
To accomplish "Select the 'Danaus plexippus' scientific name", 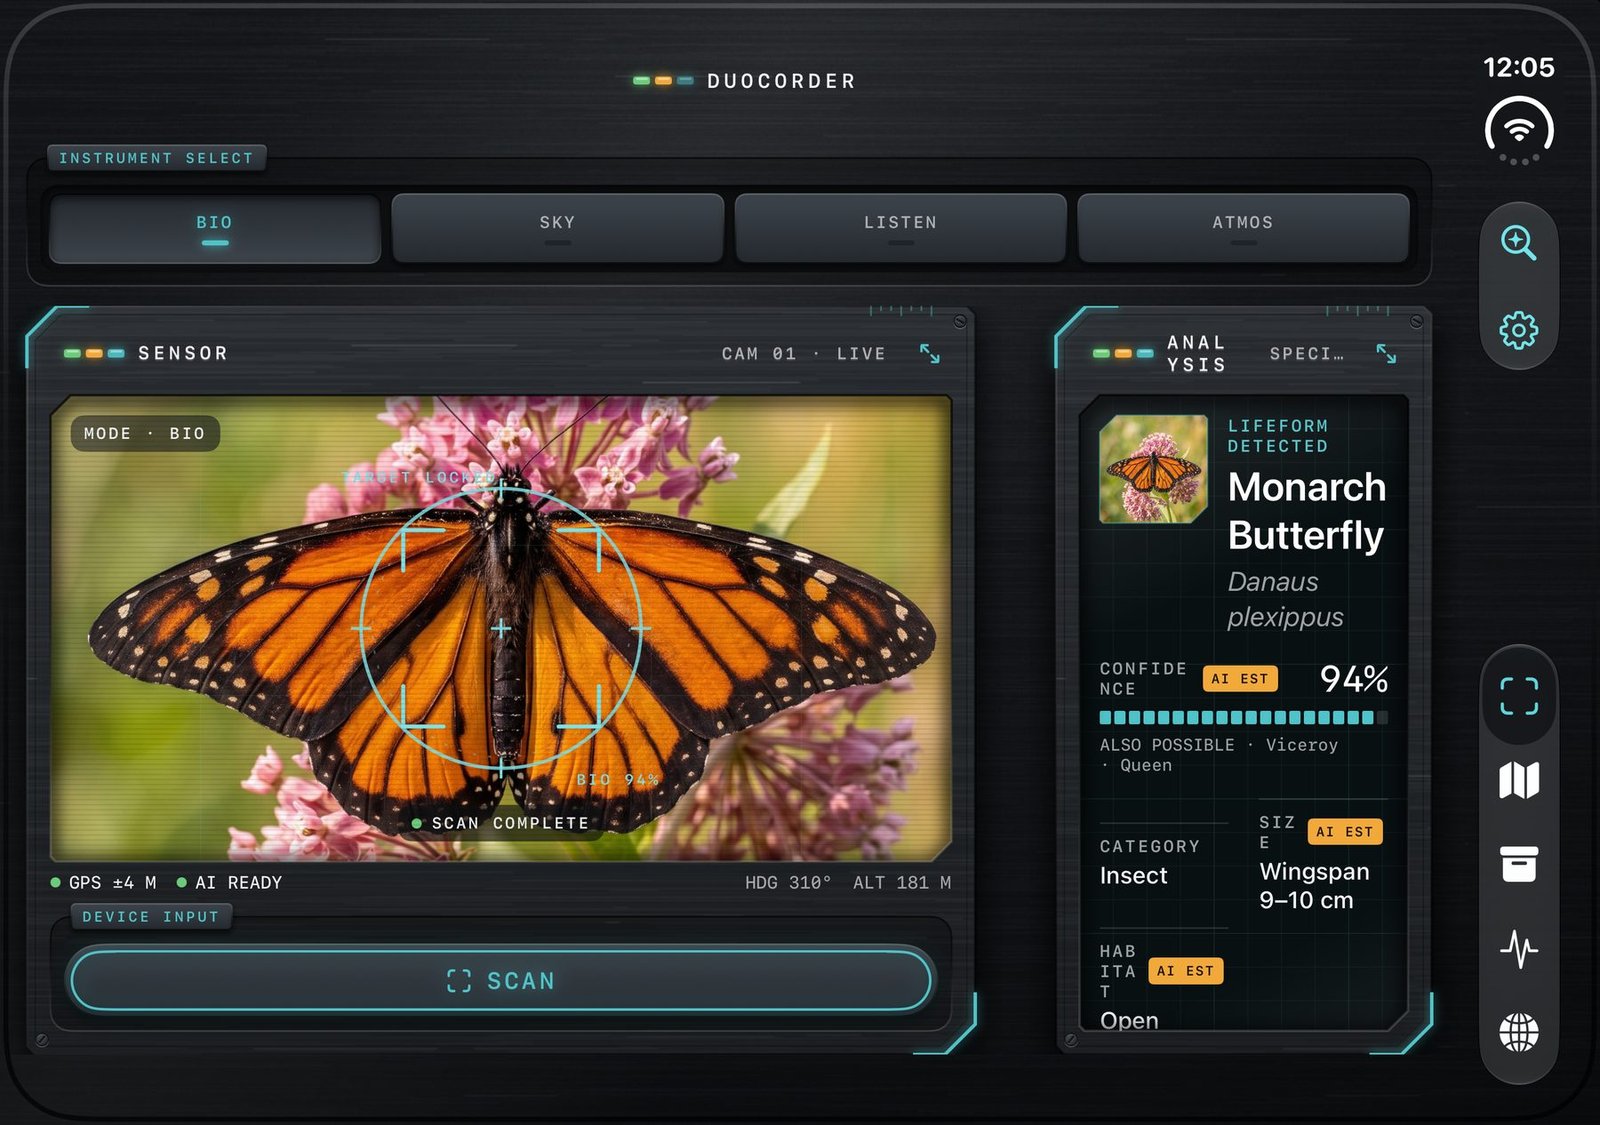I will click(x=1286, y=599).
